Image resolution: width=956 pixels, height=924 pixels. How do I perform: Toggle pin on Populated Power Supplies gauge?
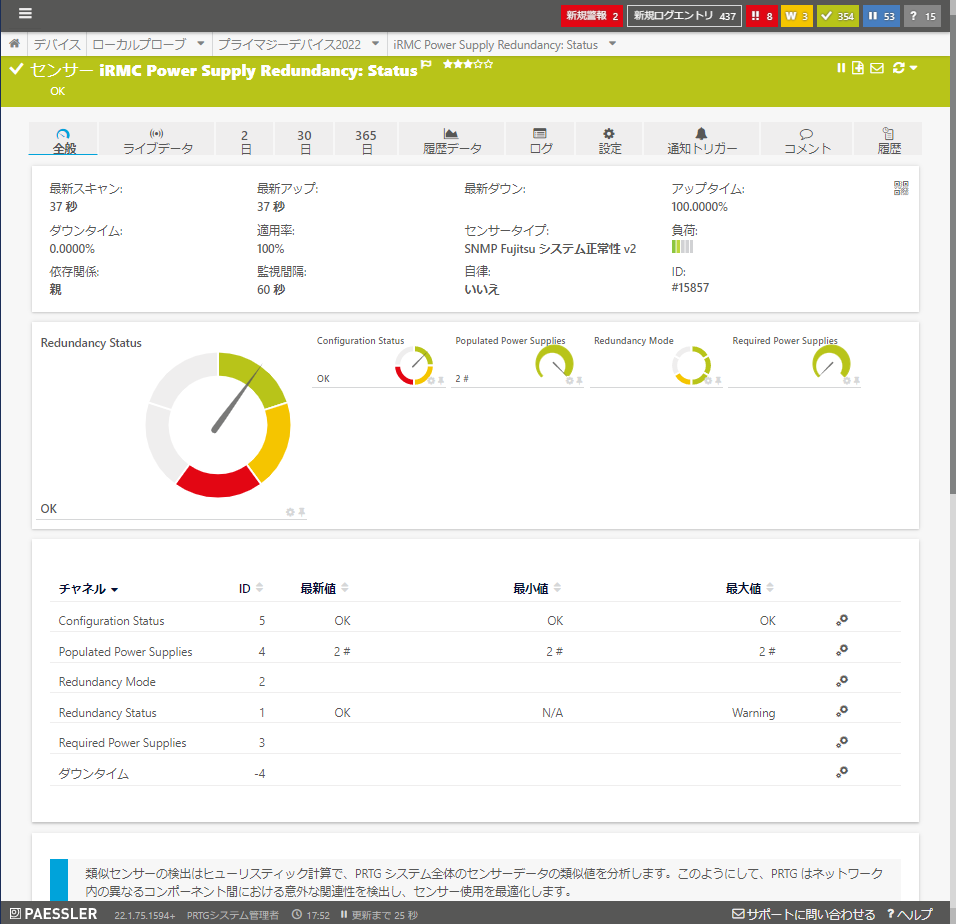(579, 380)
